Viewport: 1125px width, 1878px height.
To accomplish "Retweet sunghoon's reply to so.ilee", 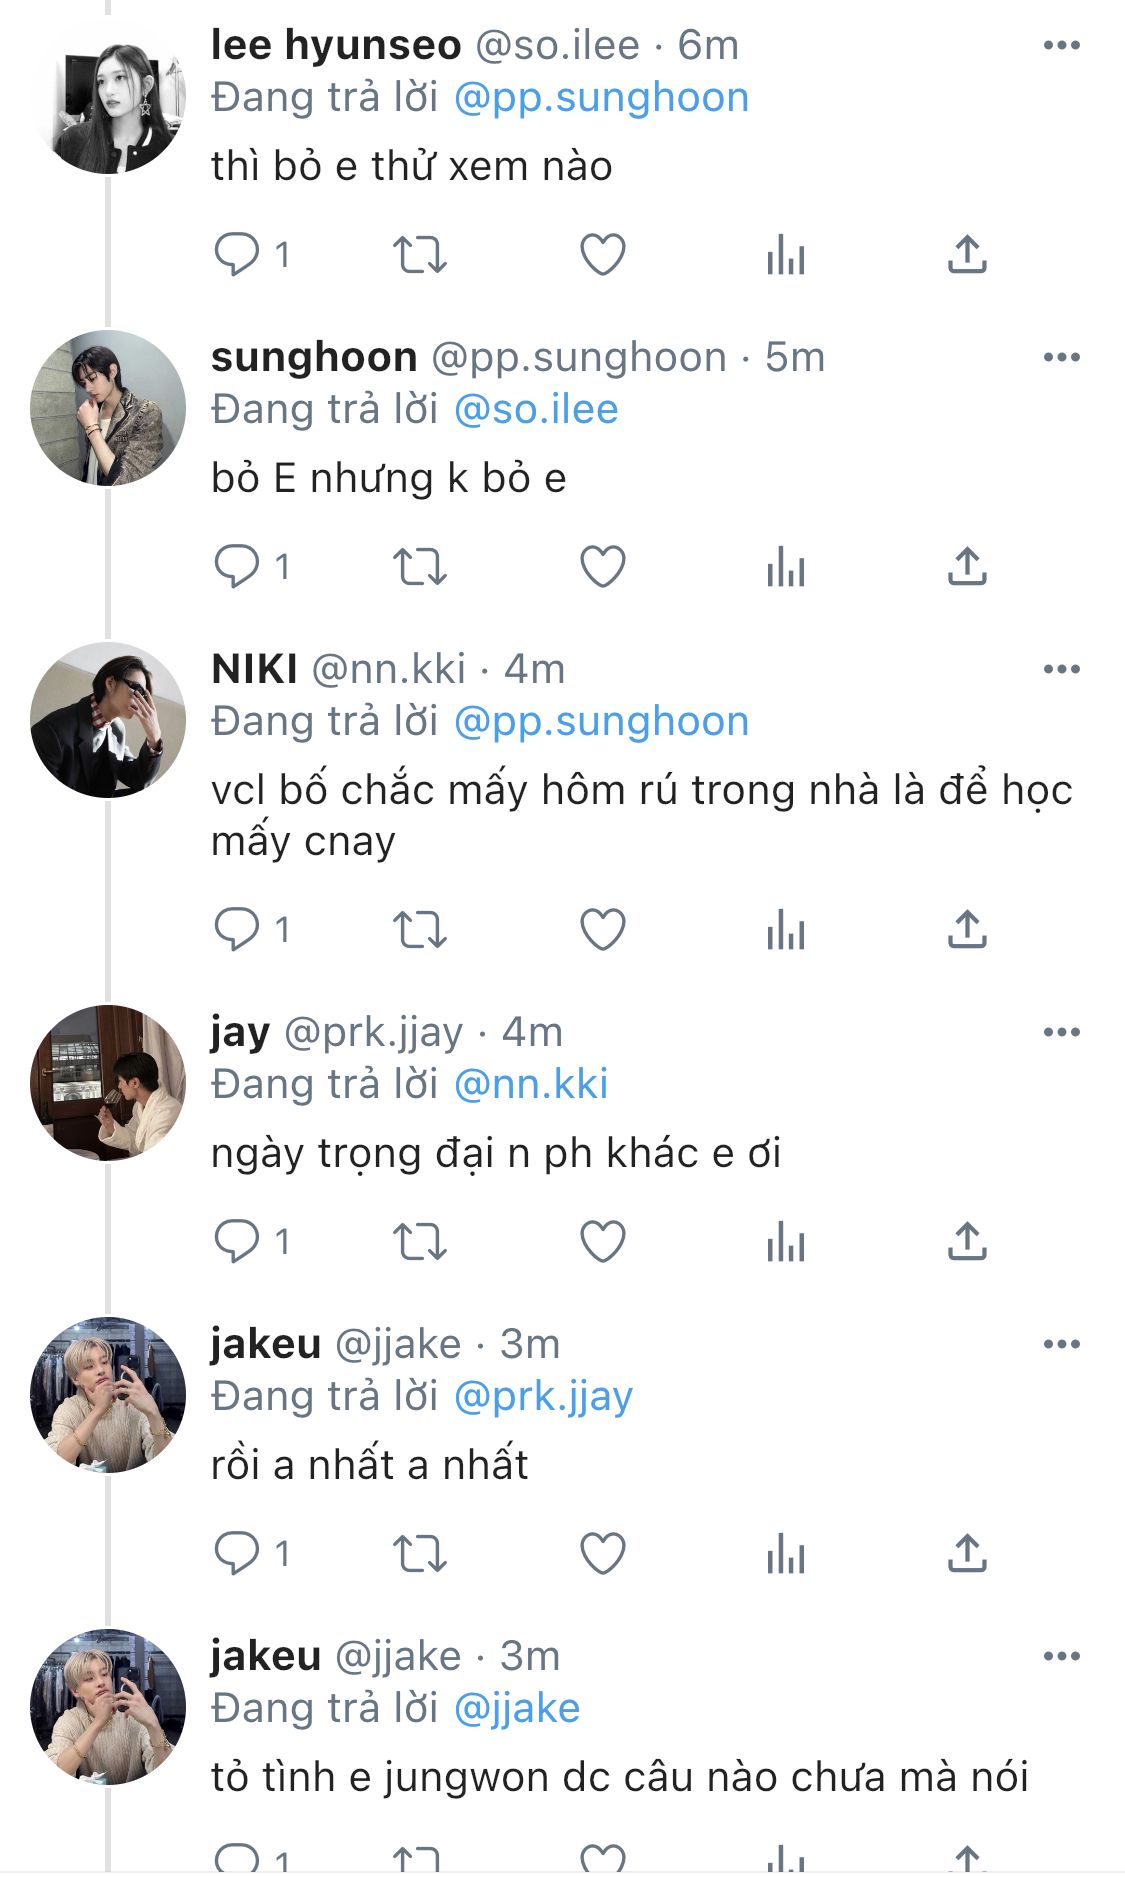I will point(419,567).
